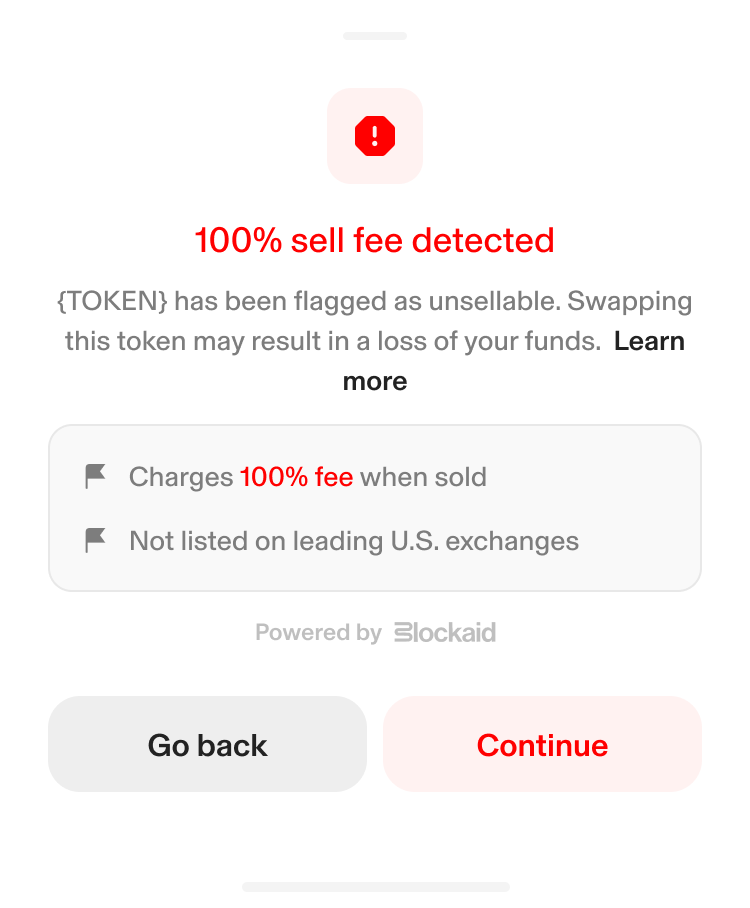Click the red Continue button
This screenshot has height=908, width=750.
point(542,744)
